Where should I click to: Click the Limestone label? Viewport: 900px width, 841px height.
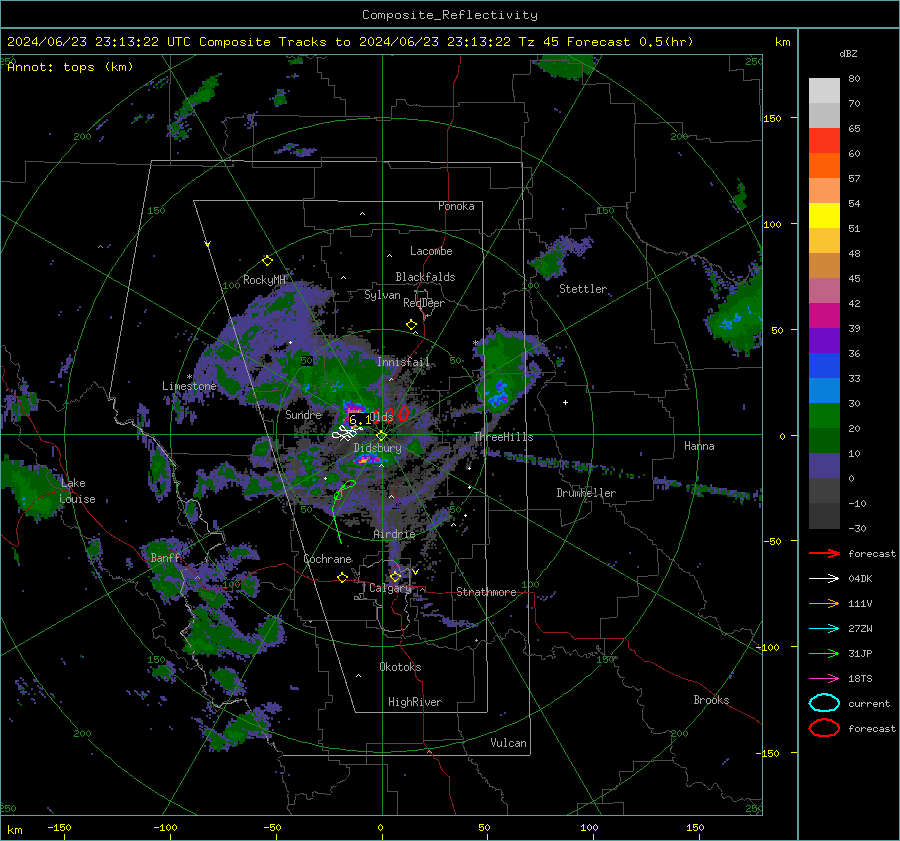tap(189, 386)
